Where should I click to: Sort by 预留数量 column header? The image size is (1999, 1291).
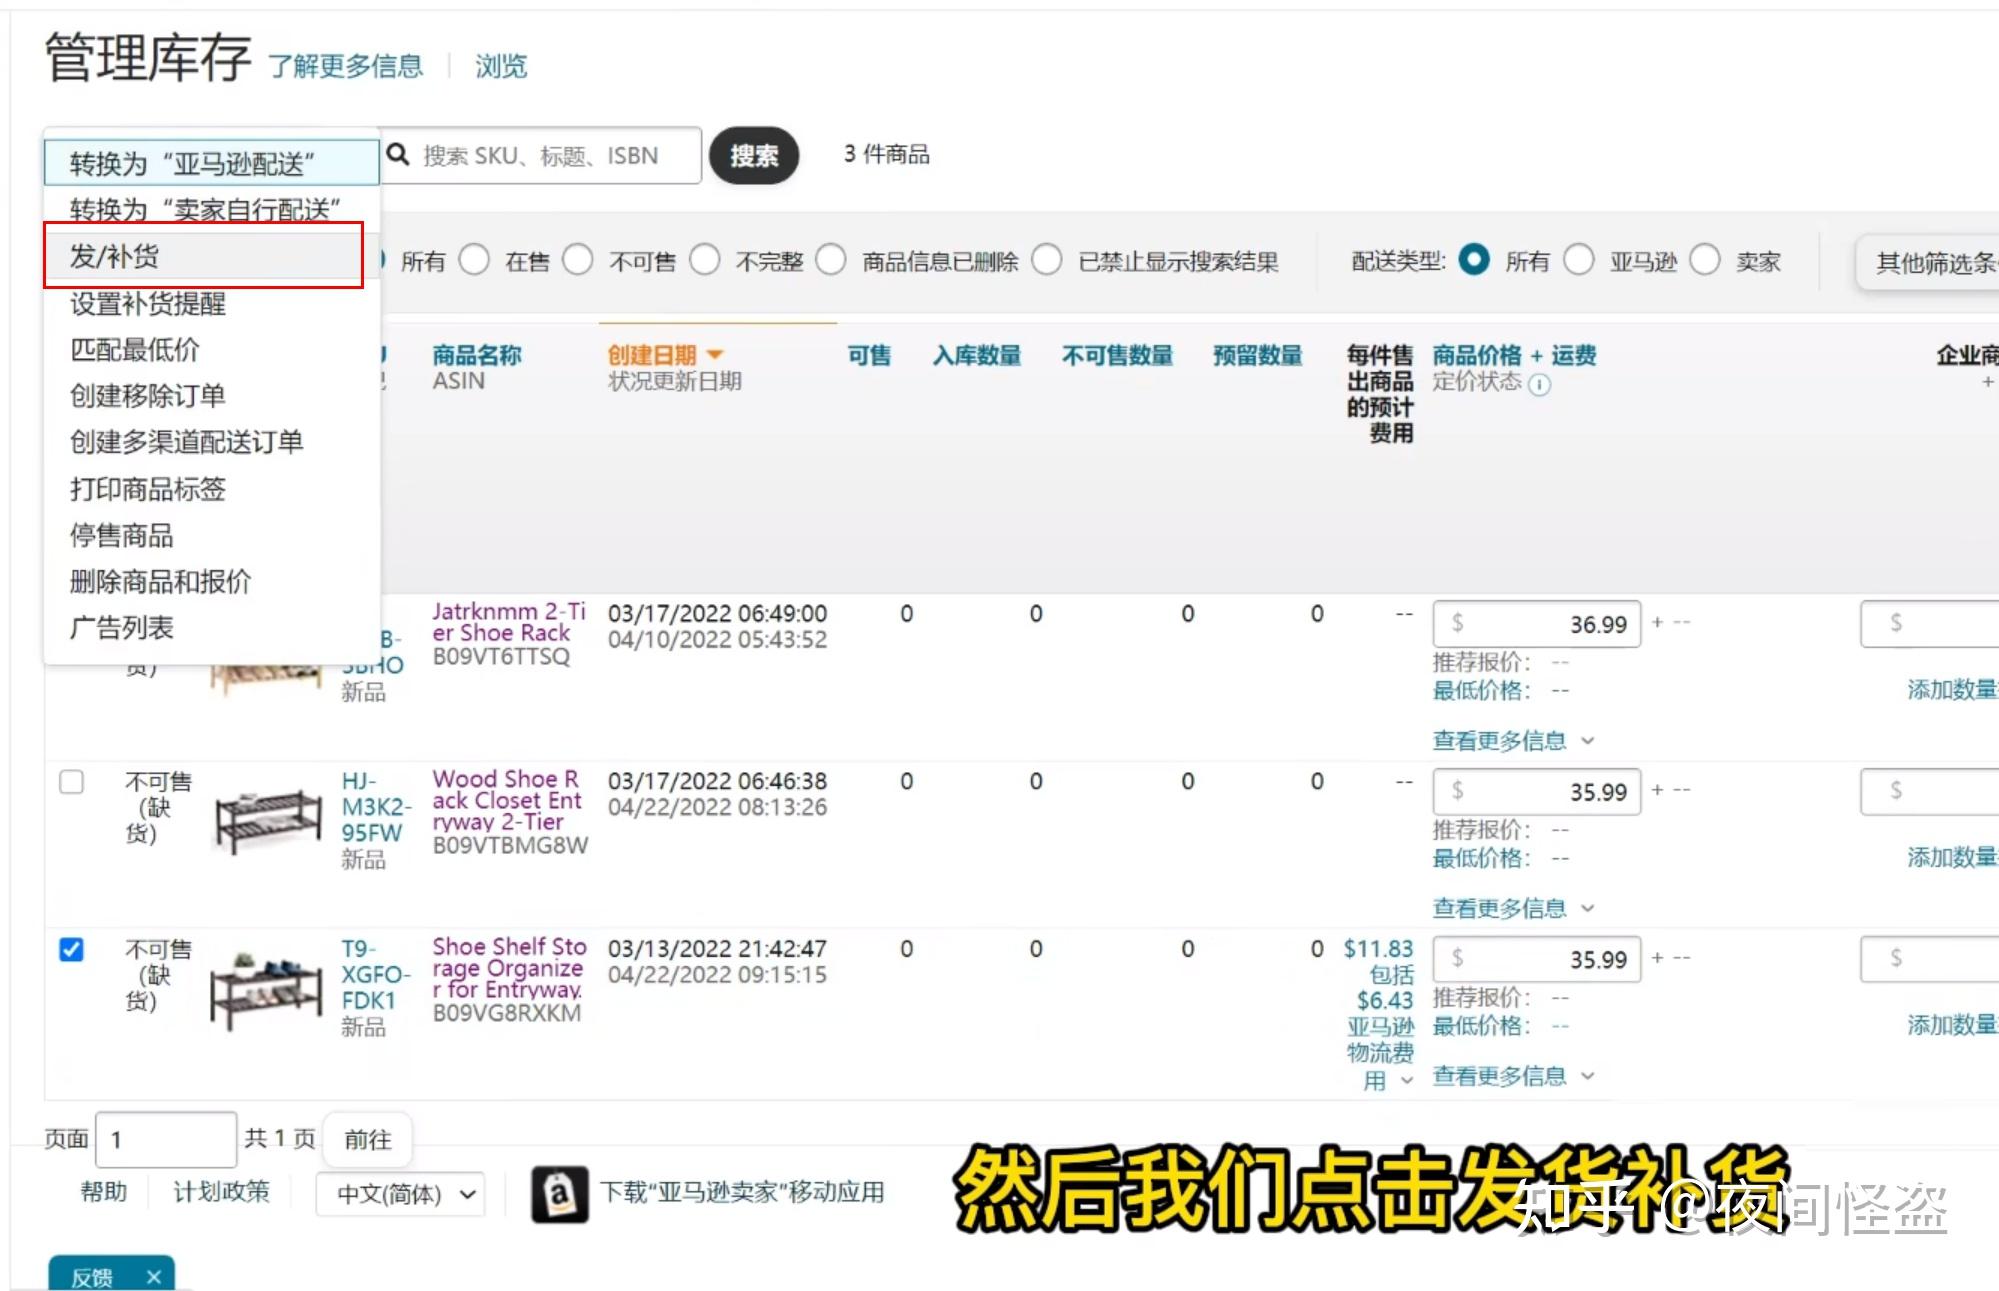click(1258, 355)
